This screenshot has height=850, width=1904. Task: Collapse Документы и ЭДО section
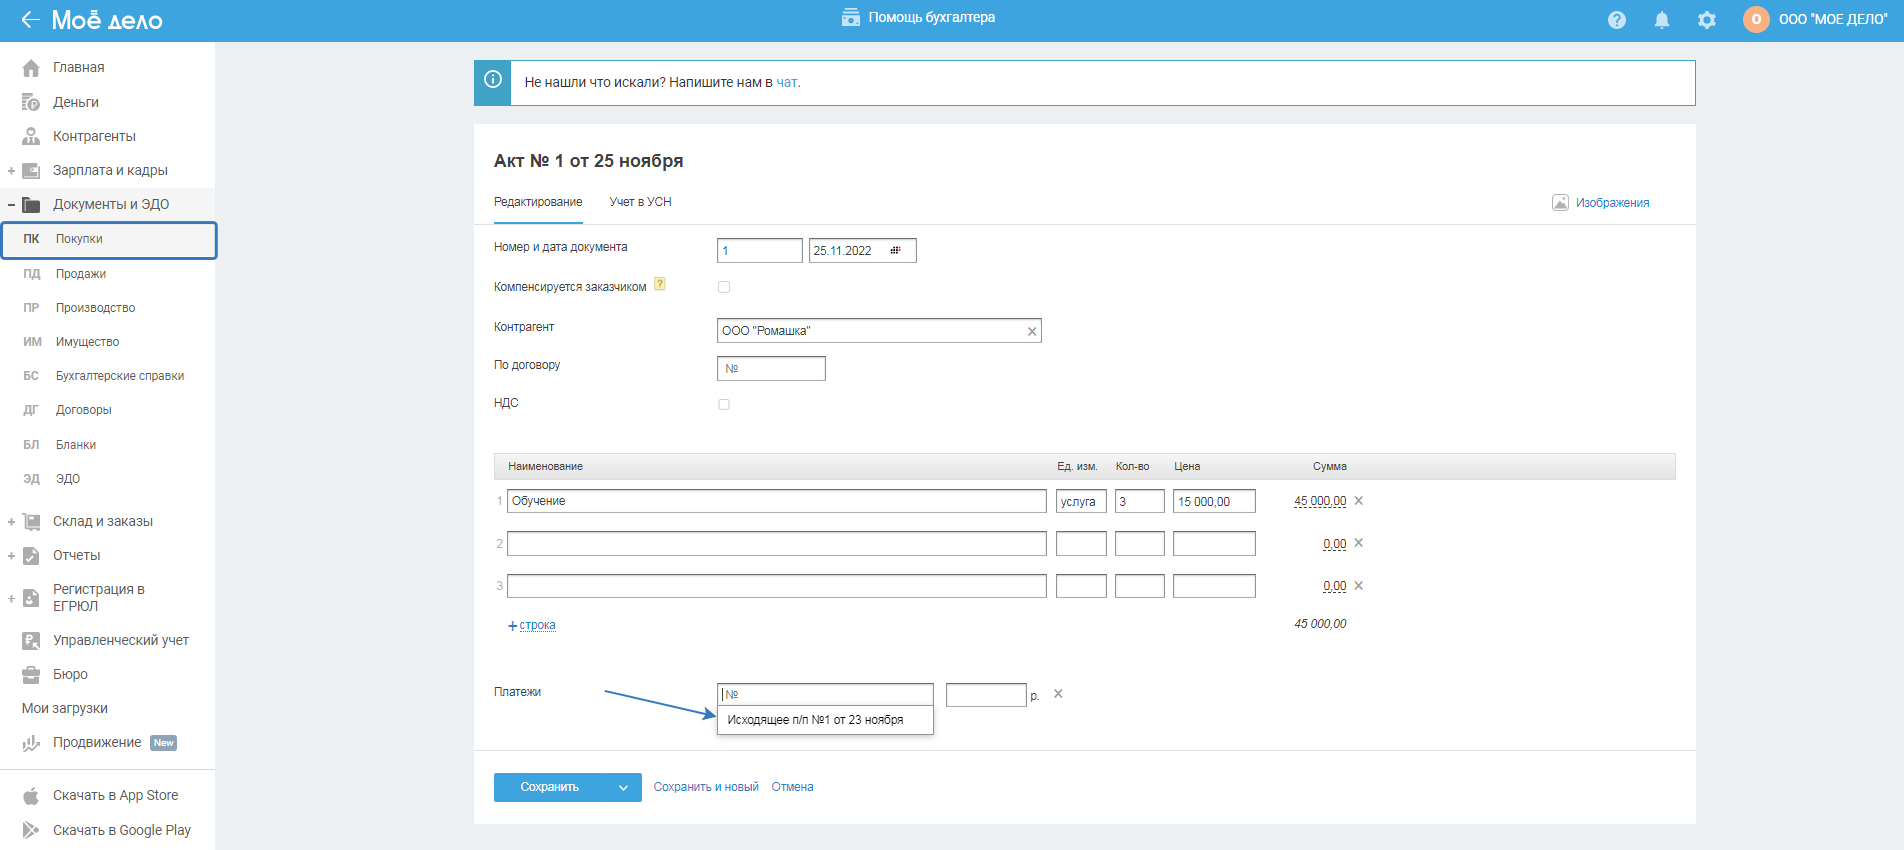tap(11, 205)
